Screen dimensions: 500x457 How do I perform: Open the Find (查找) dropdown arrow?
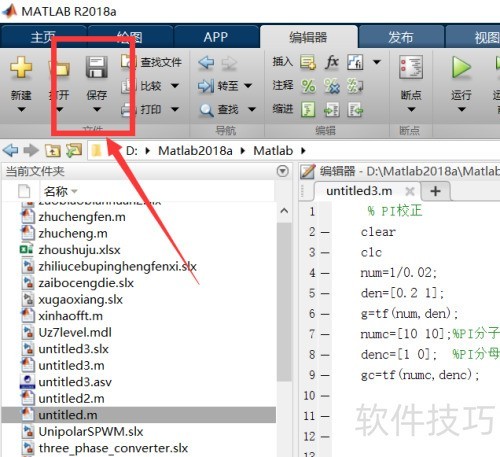click(252, 109)
